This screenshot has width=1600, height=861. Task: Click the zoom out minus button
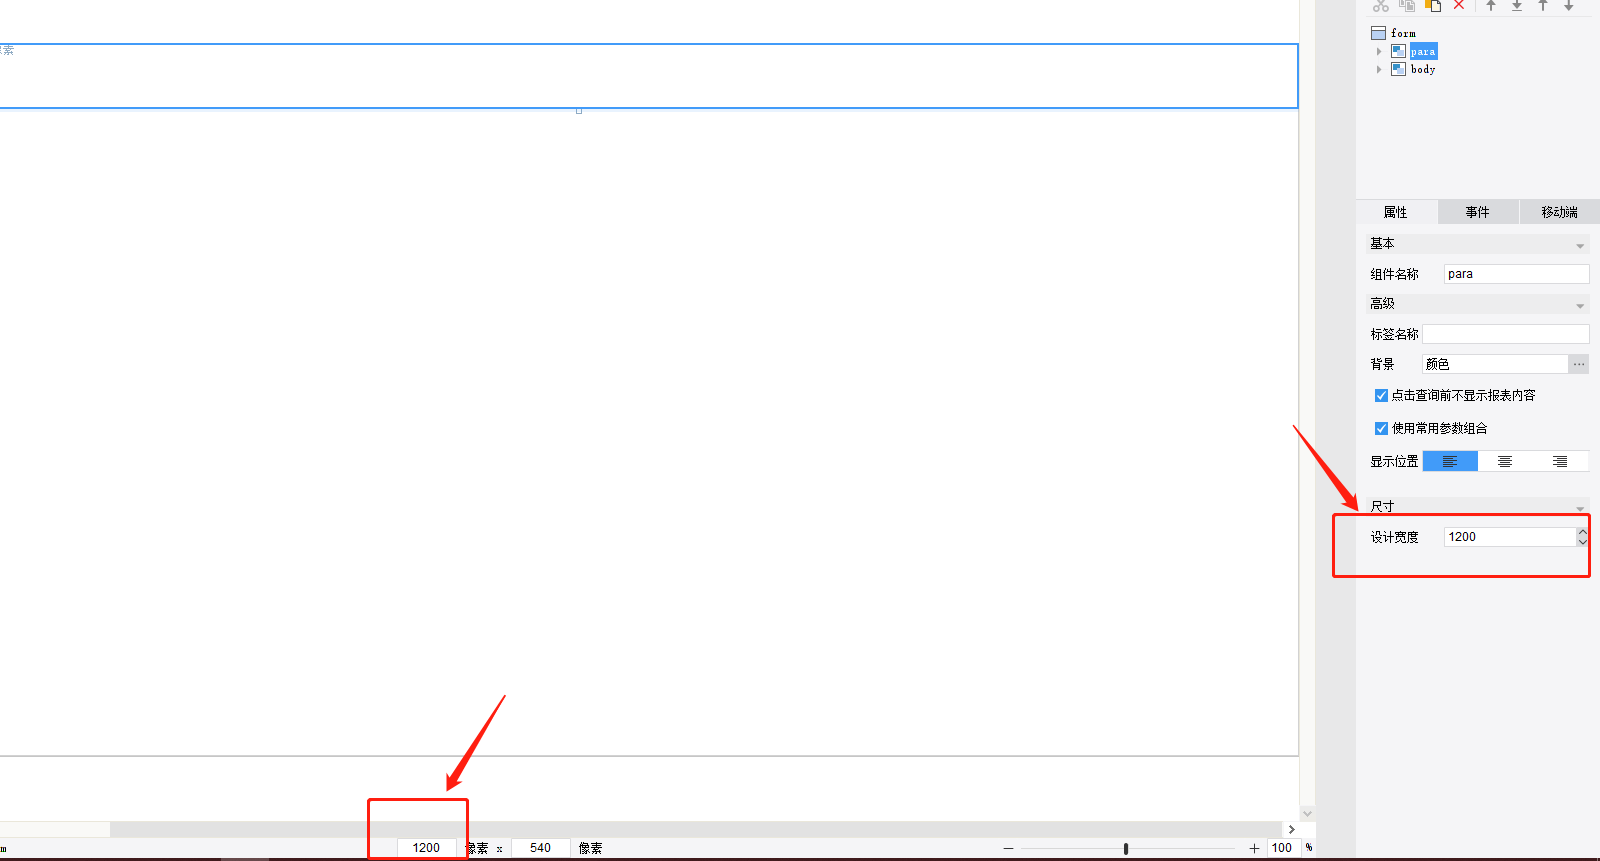coord(1008,848)
